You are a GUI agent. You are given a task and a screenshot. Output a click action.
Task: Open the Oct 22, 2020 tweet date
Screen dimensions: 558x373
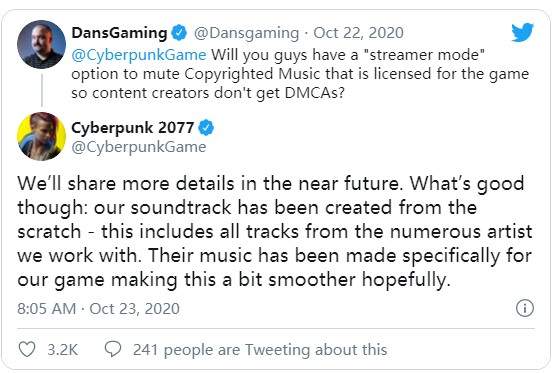(x=358, y=33)
